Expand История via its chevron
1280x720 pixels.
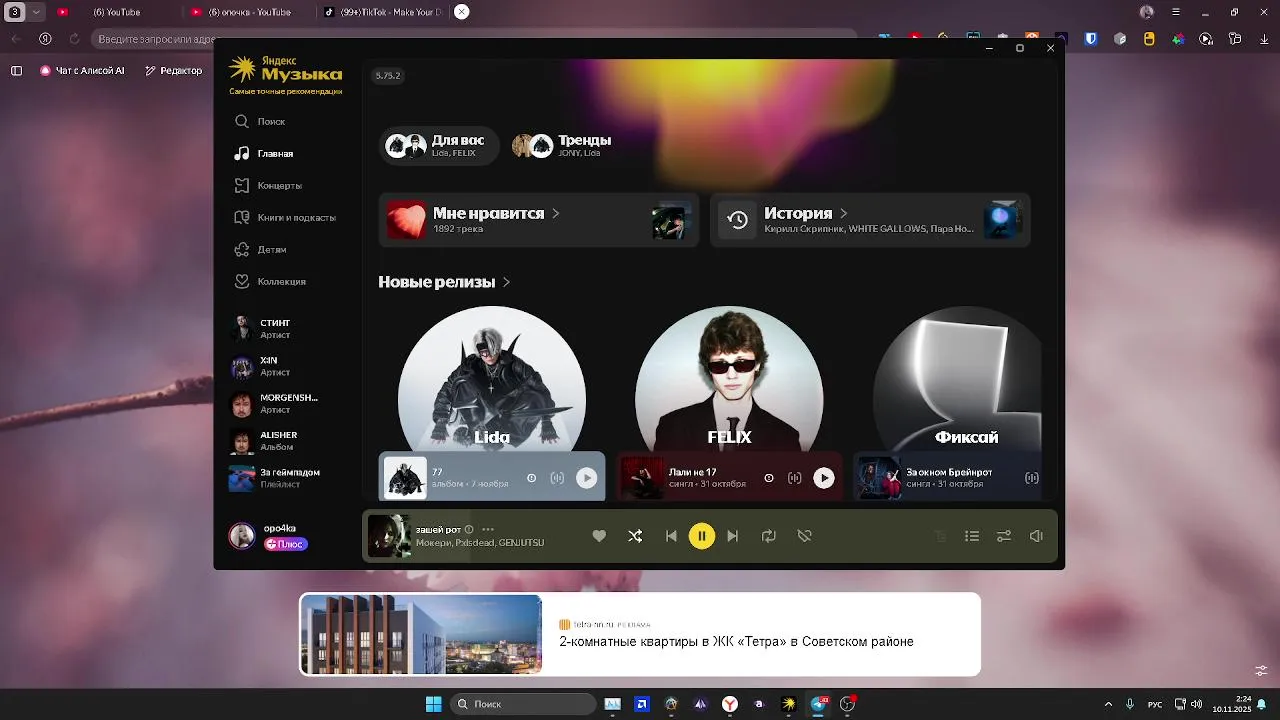[844, 213]
